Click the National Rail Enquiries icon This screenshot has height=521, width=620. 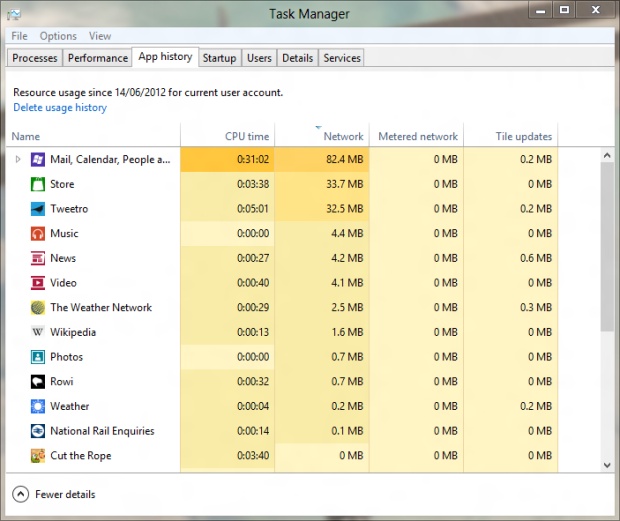click(38, 431)
